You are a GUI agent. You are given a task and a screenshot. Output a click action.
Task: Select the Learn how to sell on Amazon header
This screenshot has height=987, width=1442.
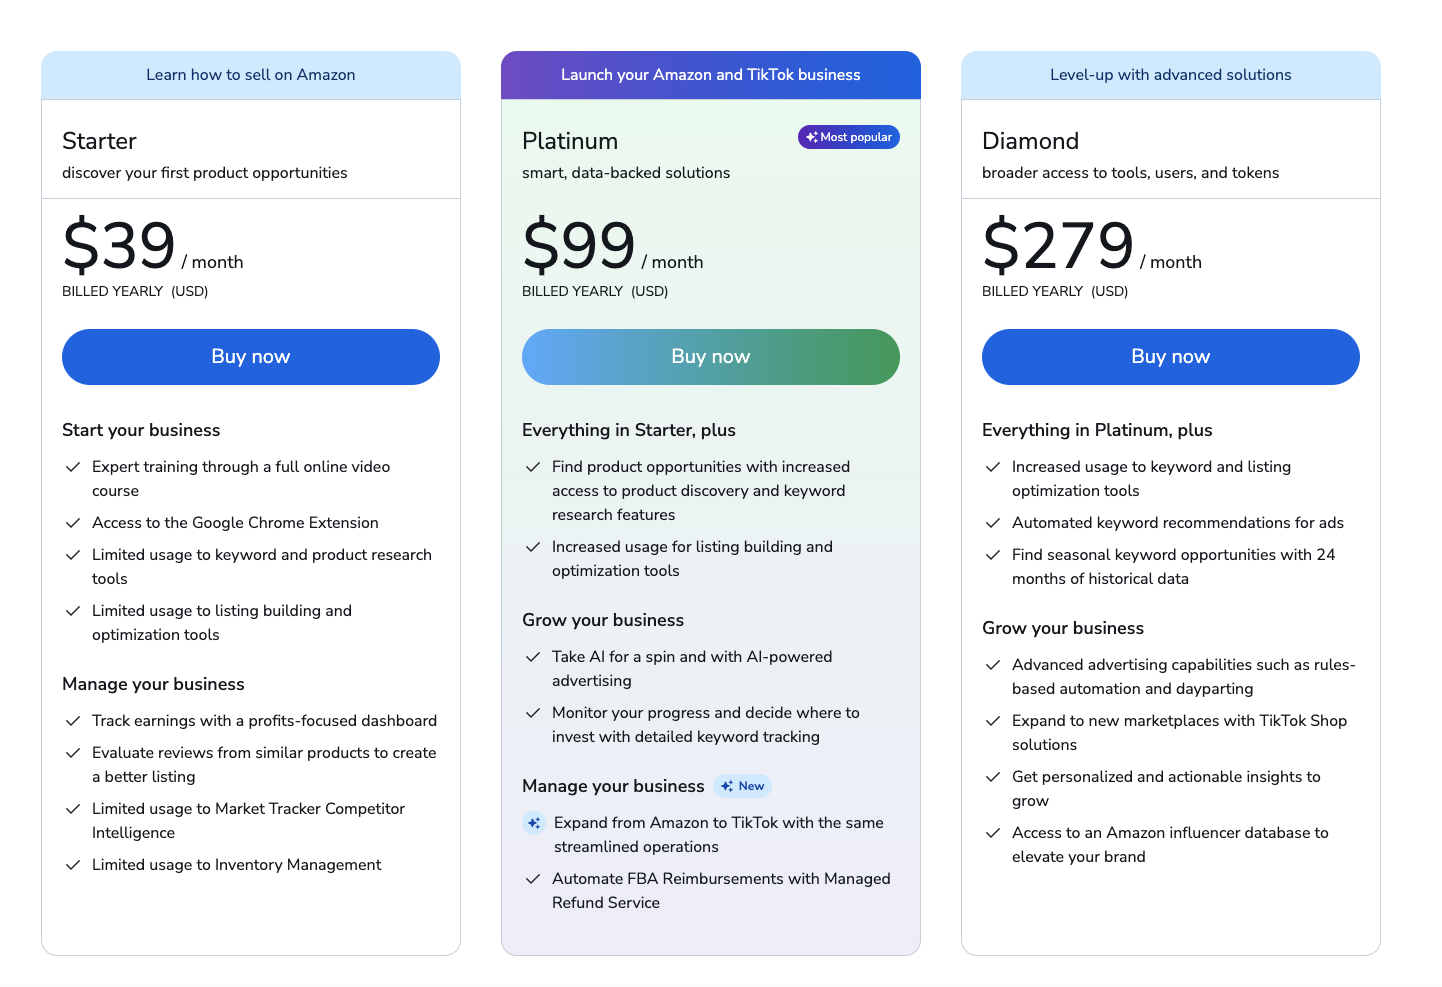[x=250, y=74]
